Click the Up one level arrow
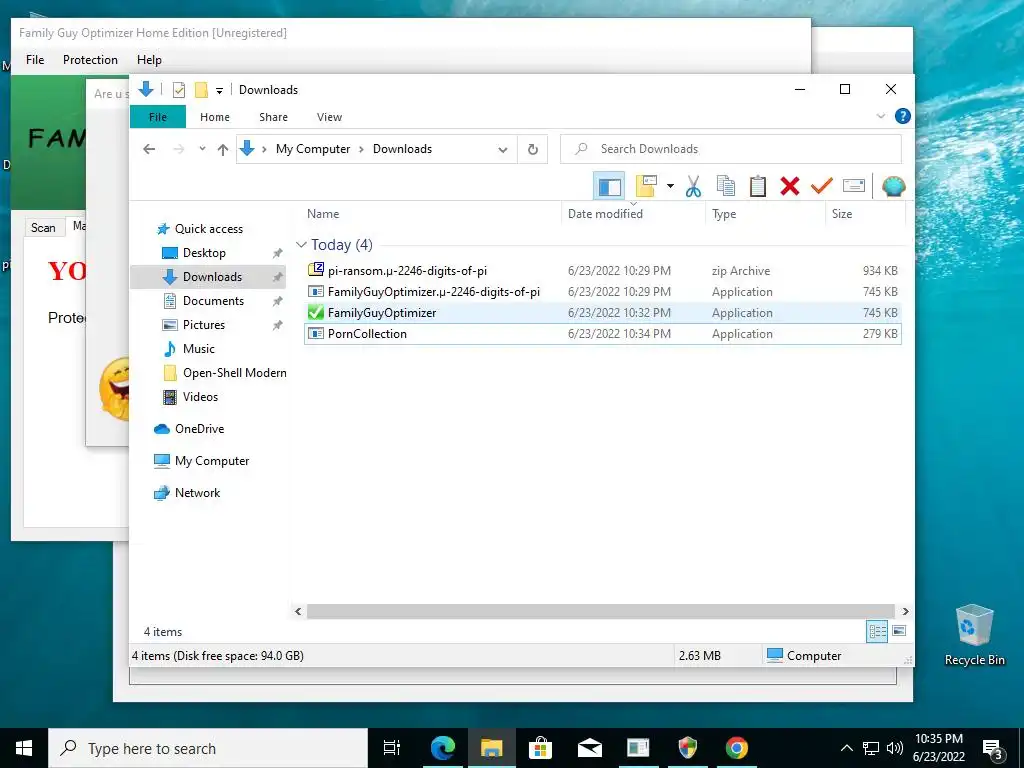 point(223,150)
